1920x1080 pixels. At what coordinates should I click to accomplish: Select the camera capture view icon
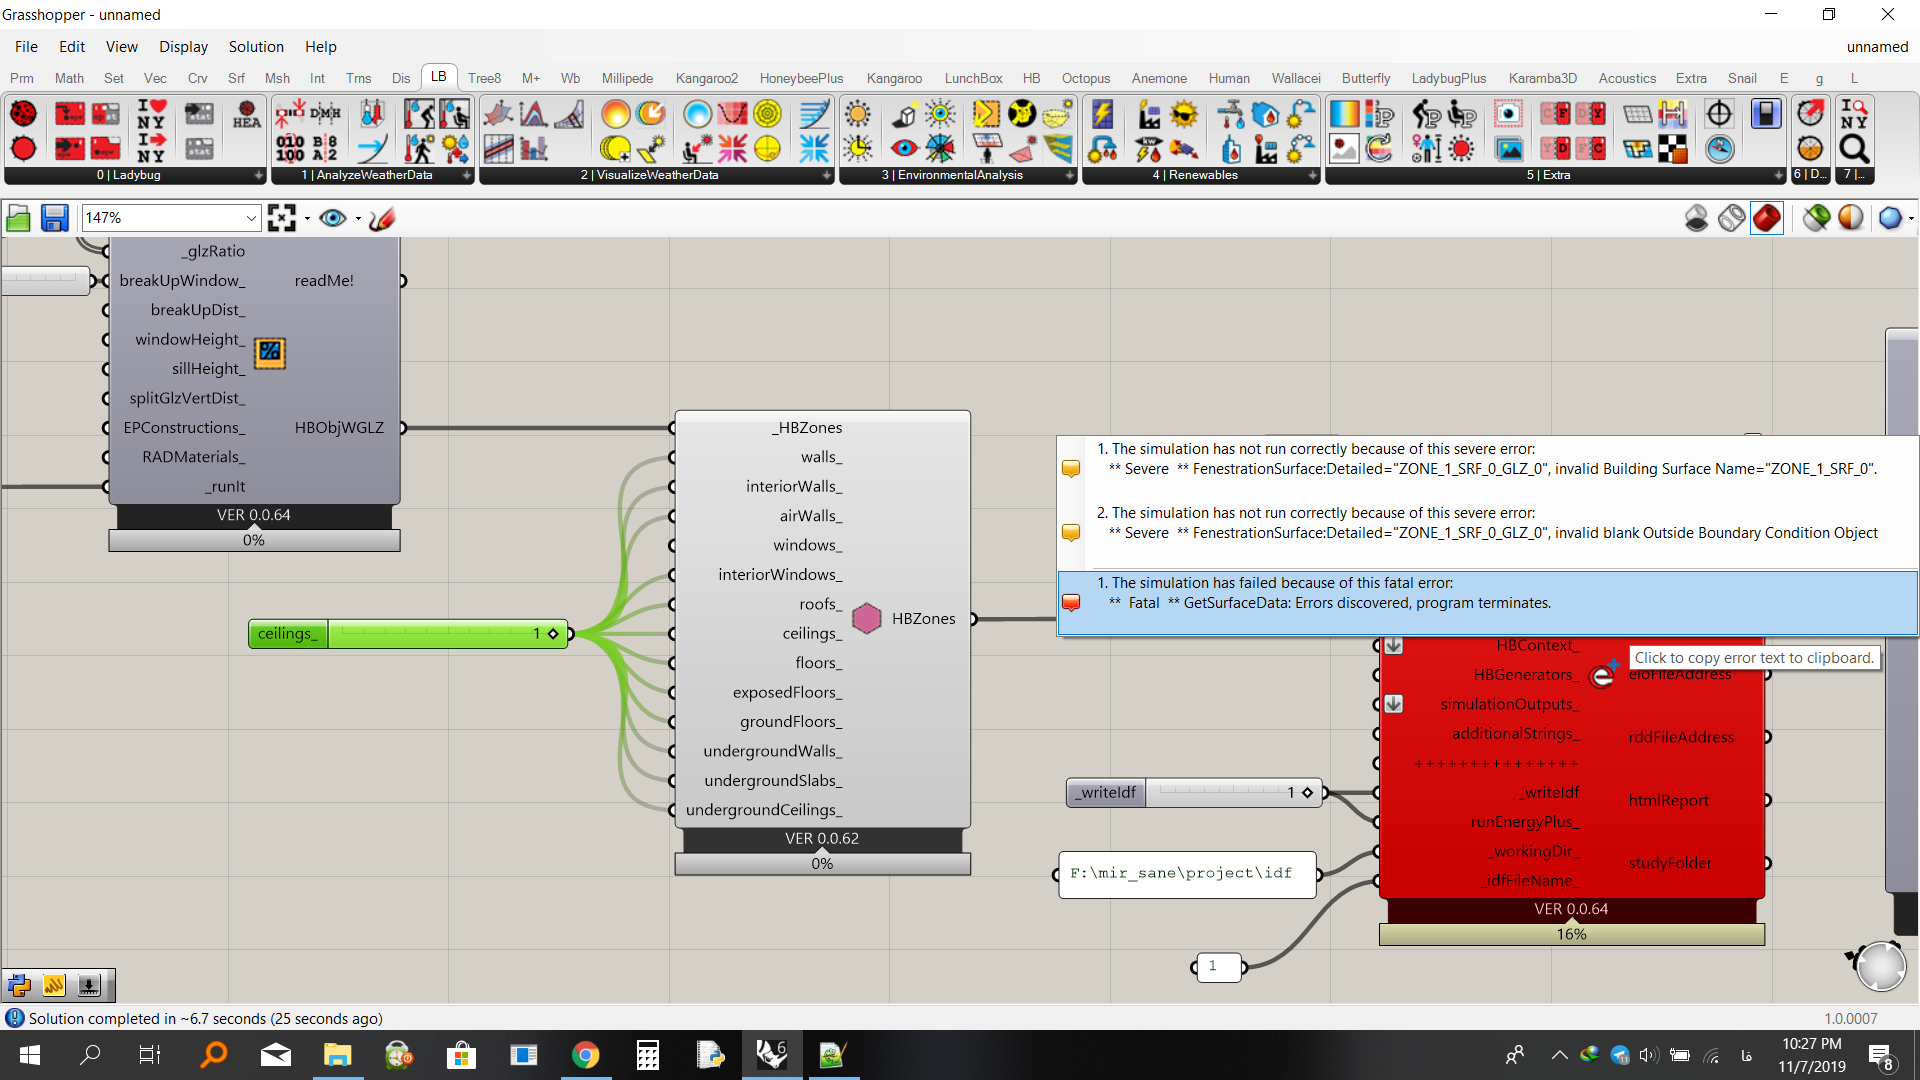tap(1508, 114)
